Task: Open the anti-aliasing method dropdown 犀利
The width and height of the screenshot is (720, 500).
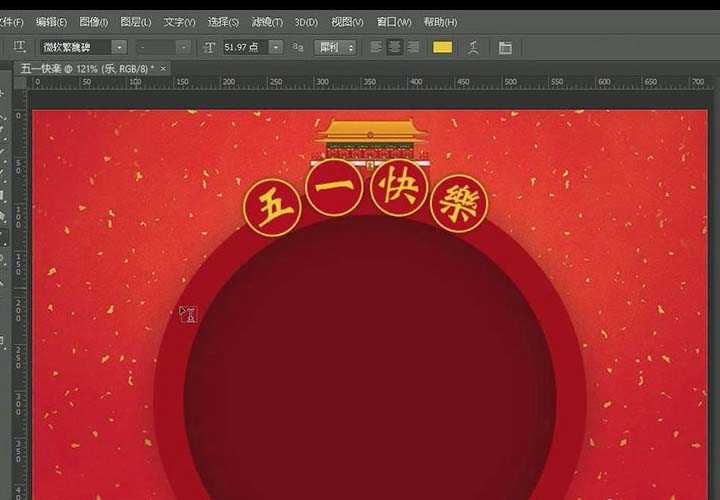Action: click(x=349, y=47)
